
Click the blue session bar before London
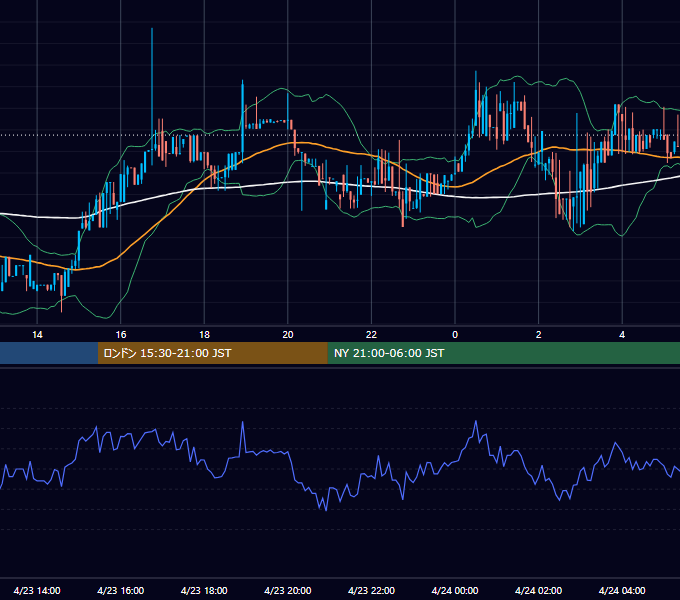pyautogui.click(x=49, y=353)
